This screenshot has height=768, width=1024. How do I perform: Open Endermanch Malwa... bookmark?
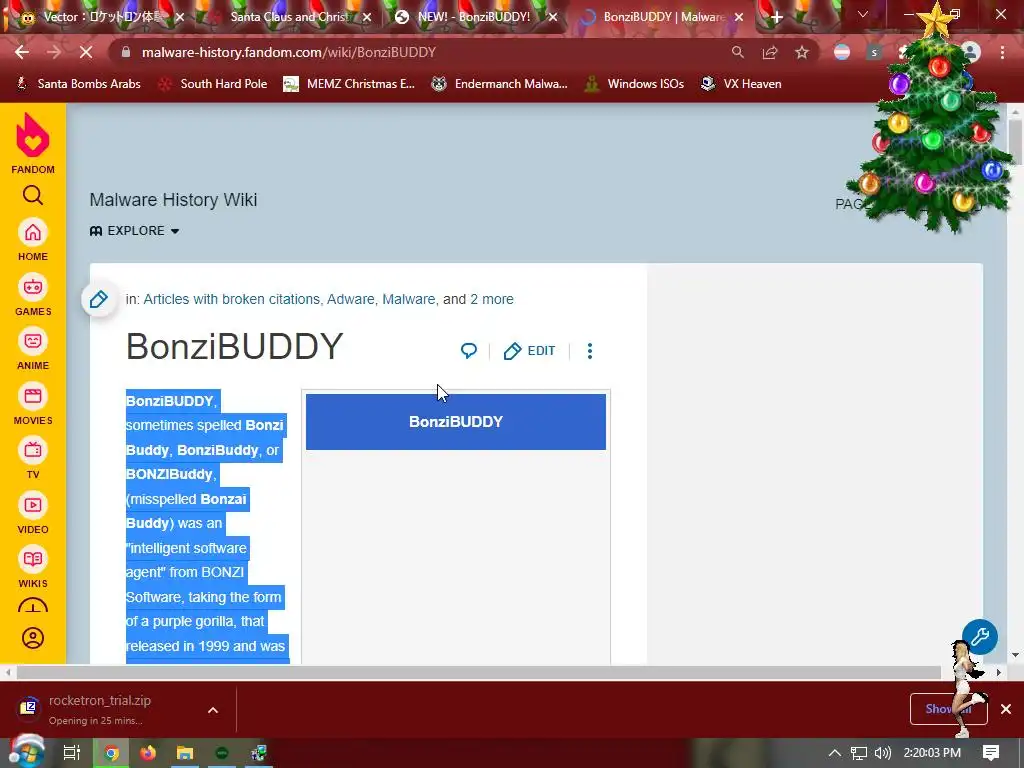coord(500,84)
